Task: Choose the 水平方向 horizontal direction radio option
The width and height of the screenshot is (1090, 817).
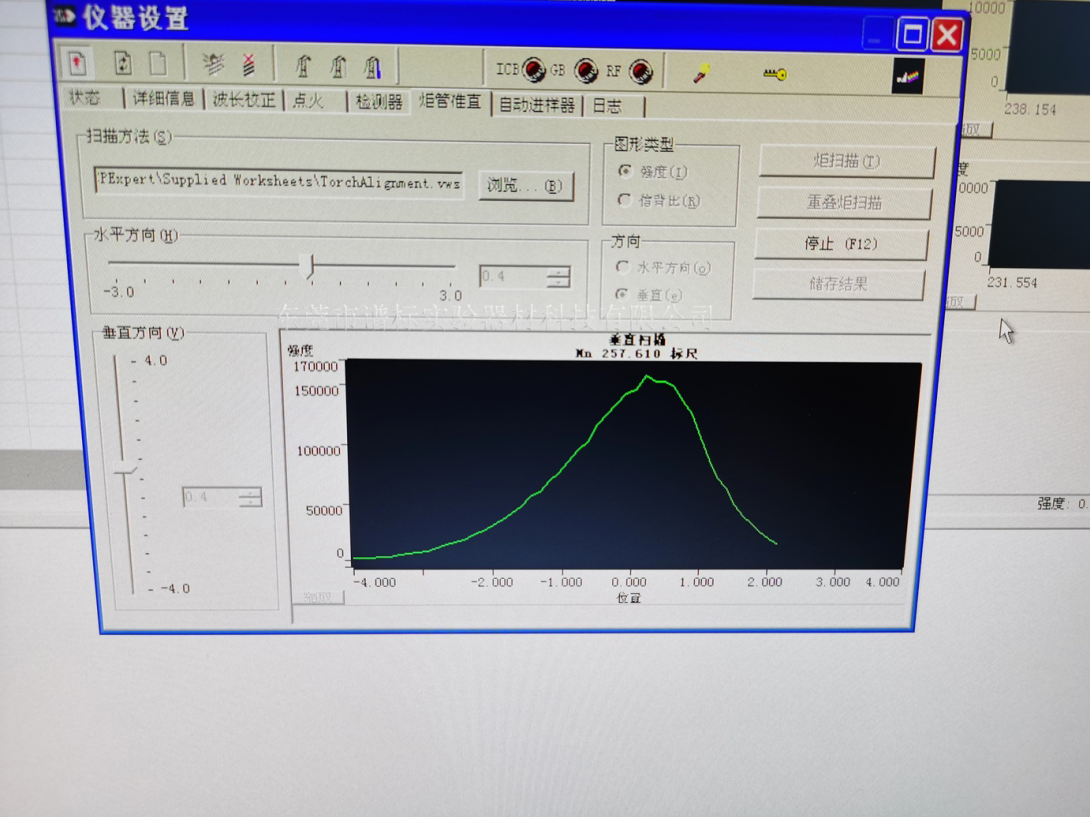Action: click(x=623, y=267)
